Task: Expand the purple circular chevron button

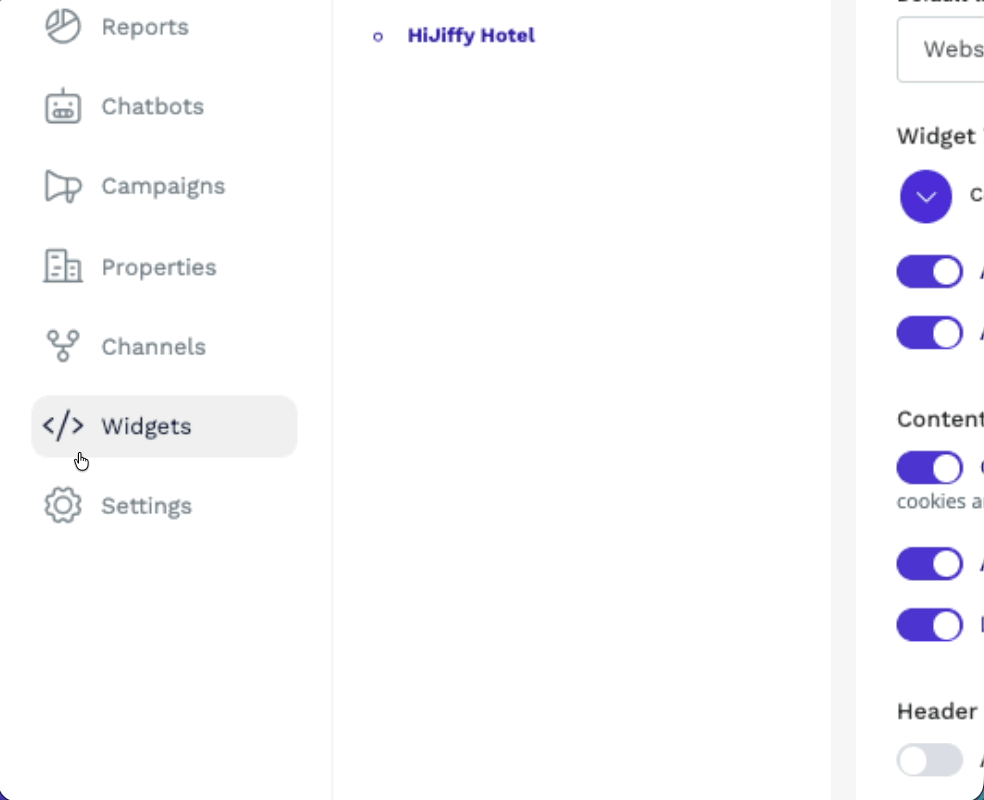Action: point(926,196)
